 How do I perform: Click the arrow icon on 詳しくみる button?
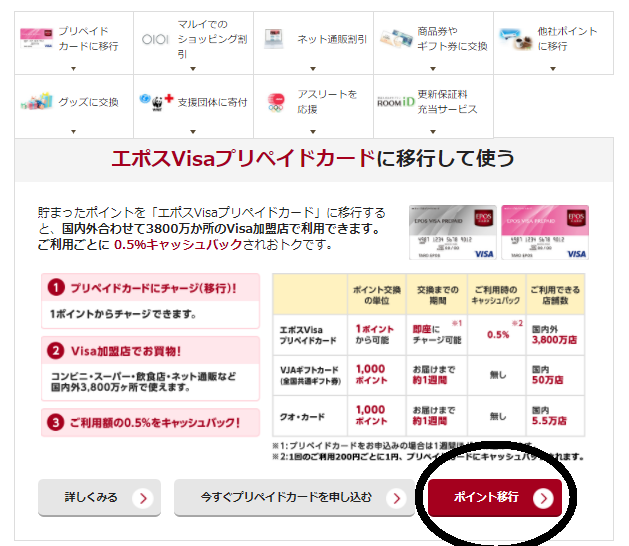tap(143, 498)
